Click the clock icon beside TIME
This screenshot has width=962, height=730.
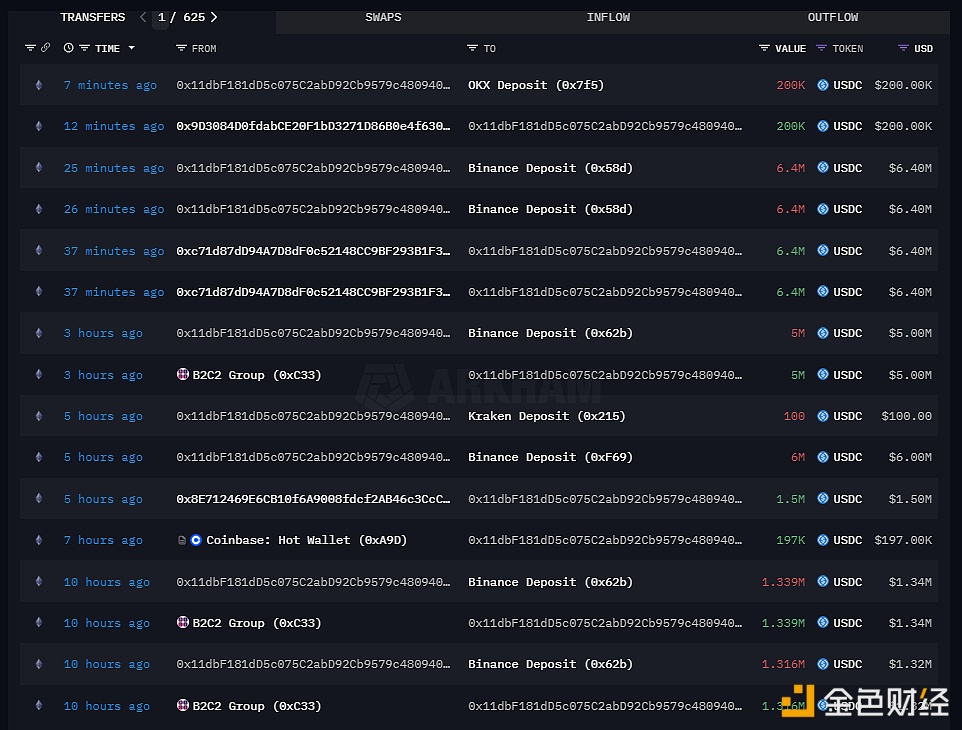click(69, 48)
